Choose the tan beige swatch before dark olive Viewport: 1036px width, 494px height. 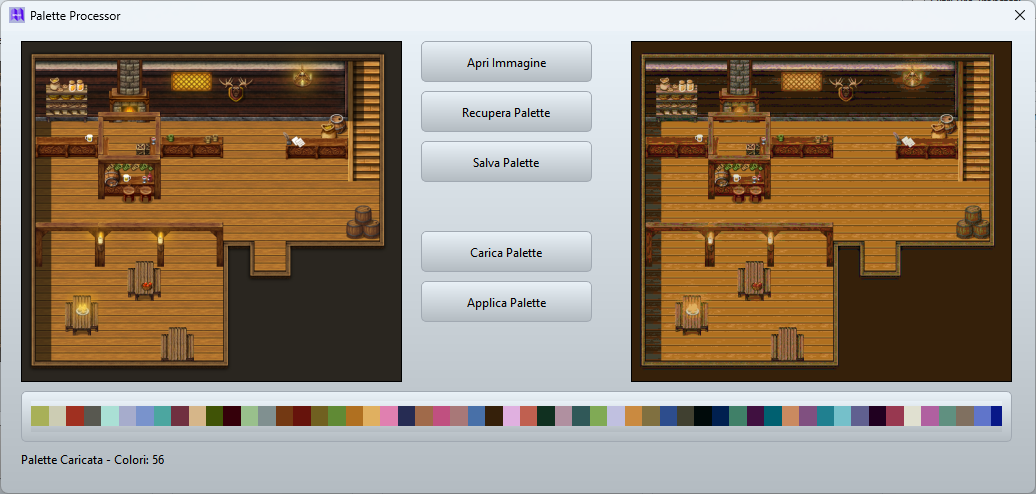point(197,416)
